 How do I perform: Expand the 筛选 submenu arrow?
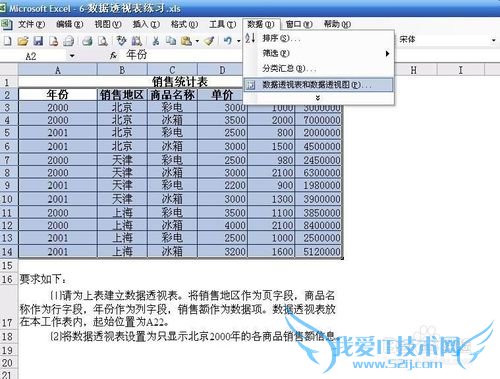pyautogui.click(x=387, y=53)
